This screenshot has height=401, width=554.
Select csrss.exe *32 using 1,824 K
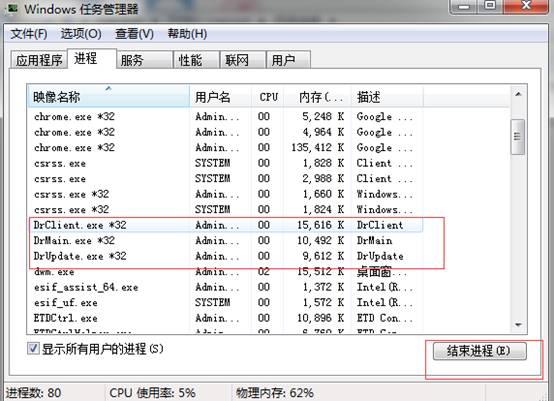click(x=226, y=210)
